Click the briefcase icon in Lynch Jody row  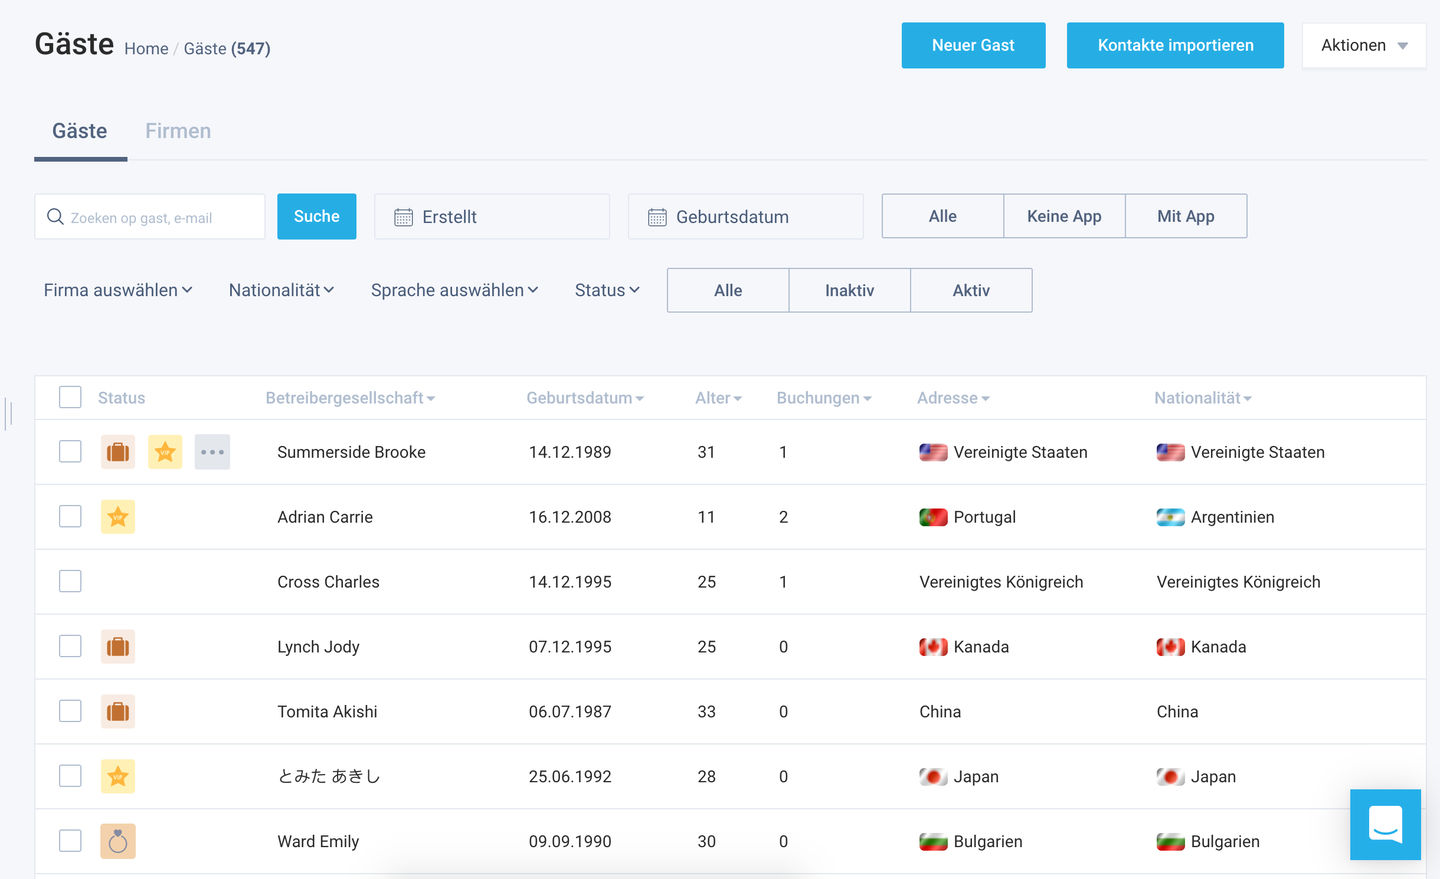coord(118,647)
